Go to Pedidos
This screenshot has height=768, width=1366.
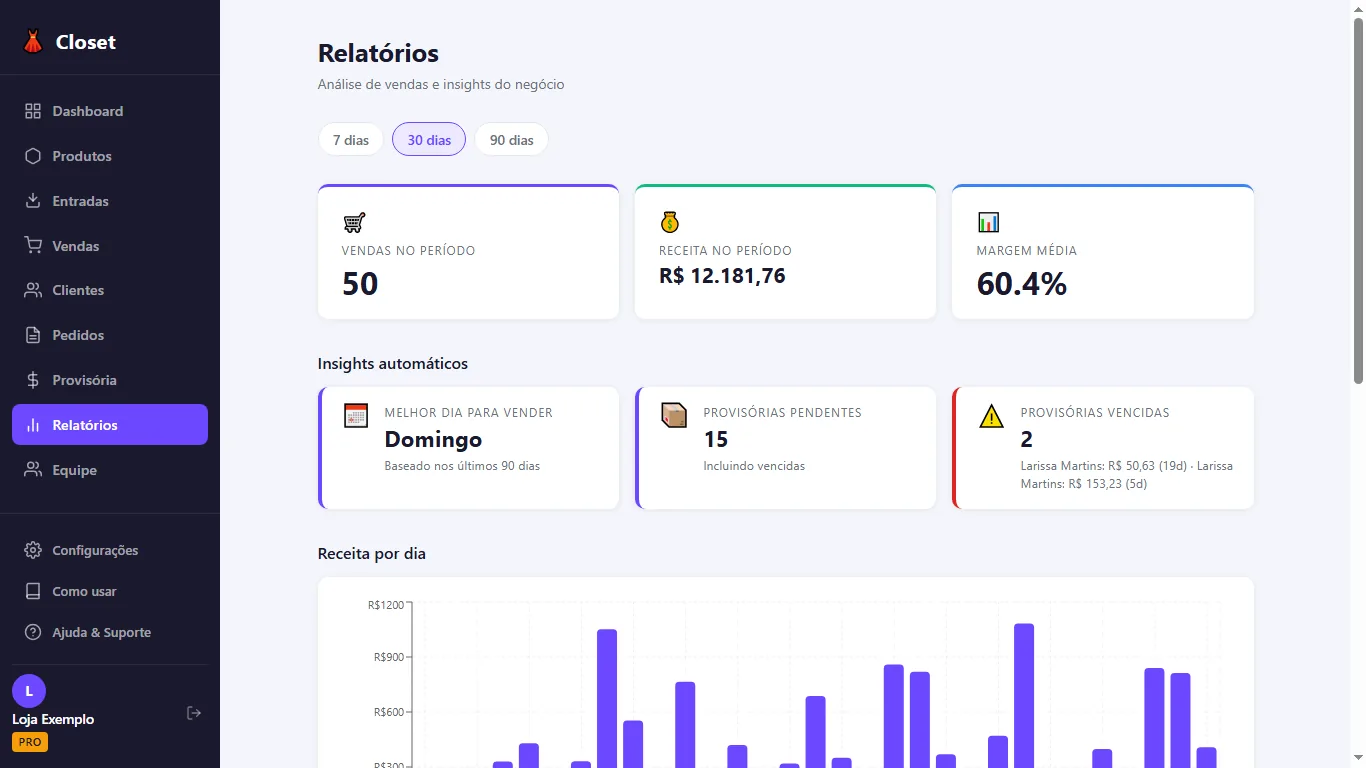click(110, 335)
